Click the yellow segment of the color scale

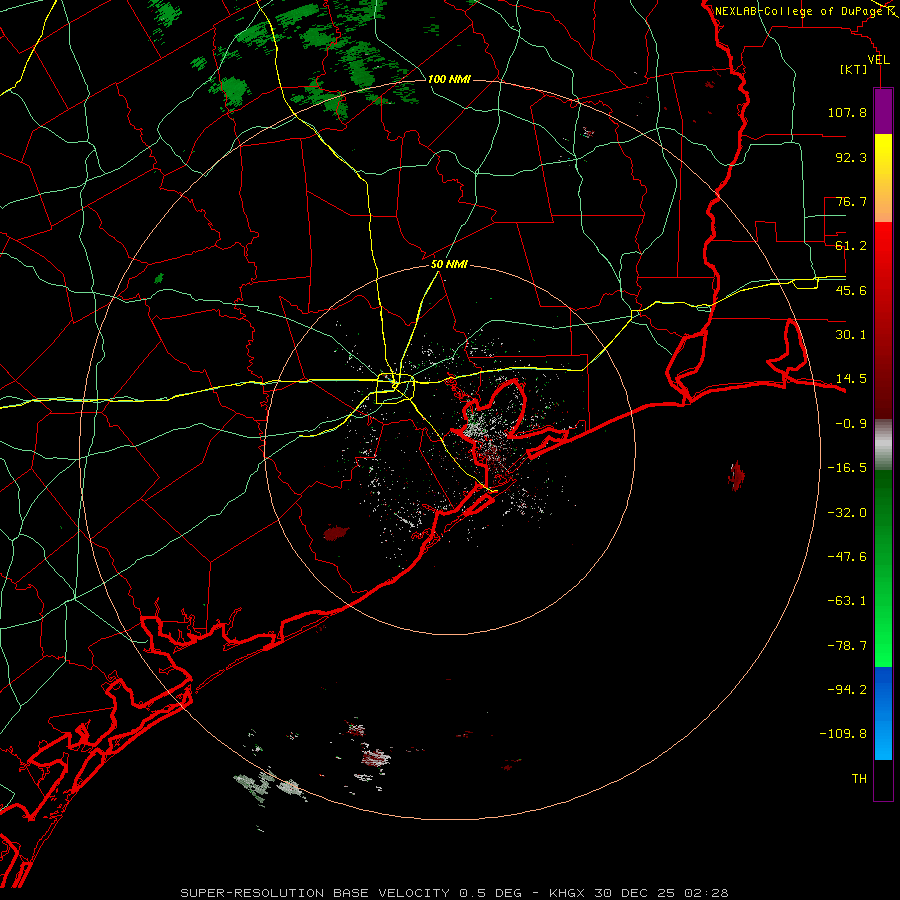[x=883, y=155]
